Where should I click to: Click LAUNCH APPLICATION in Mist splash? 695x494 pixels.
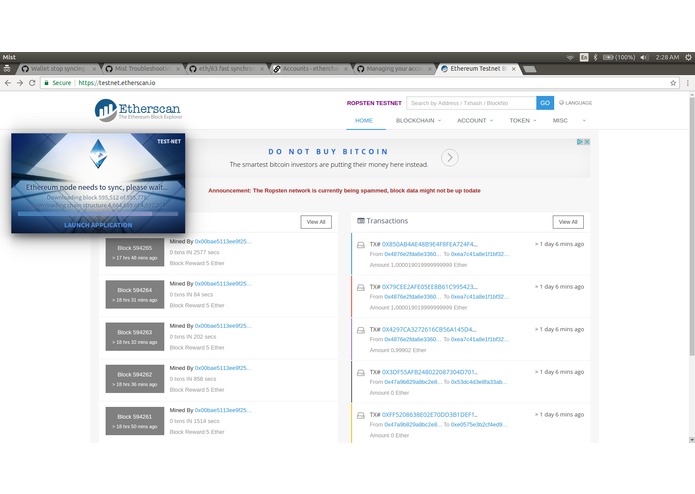click(x=98, y=225)
